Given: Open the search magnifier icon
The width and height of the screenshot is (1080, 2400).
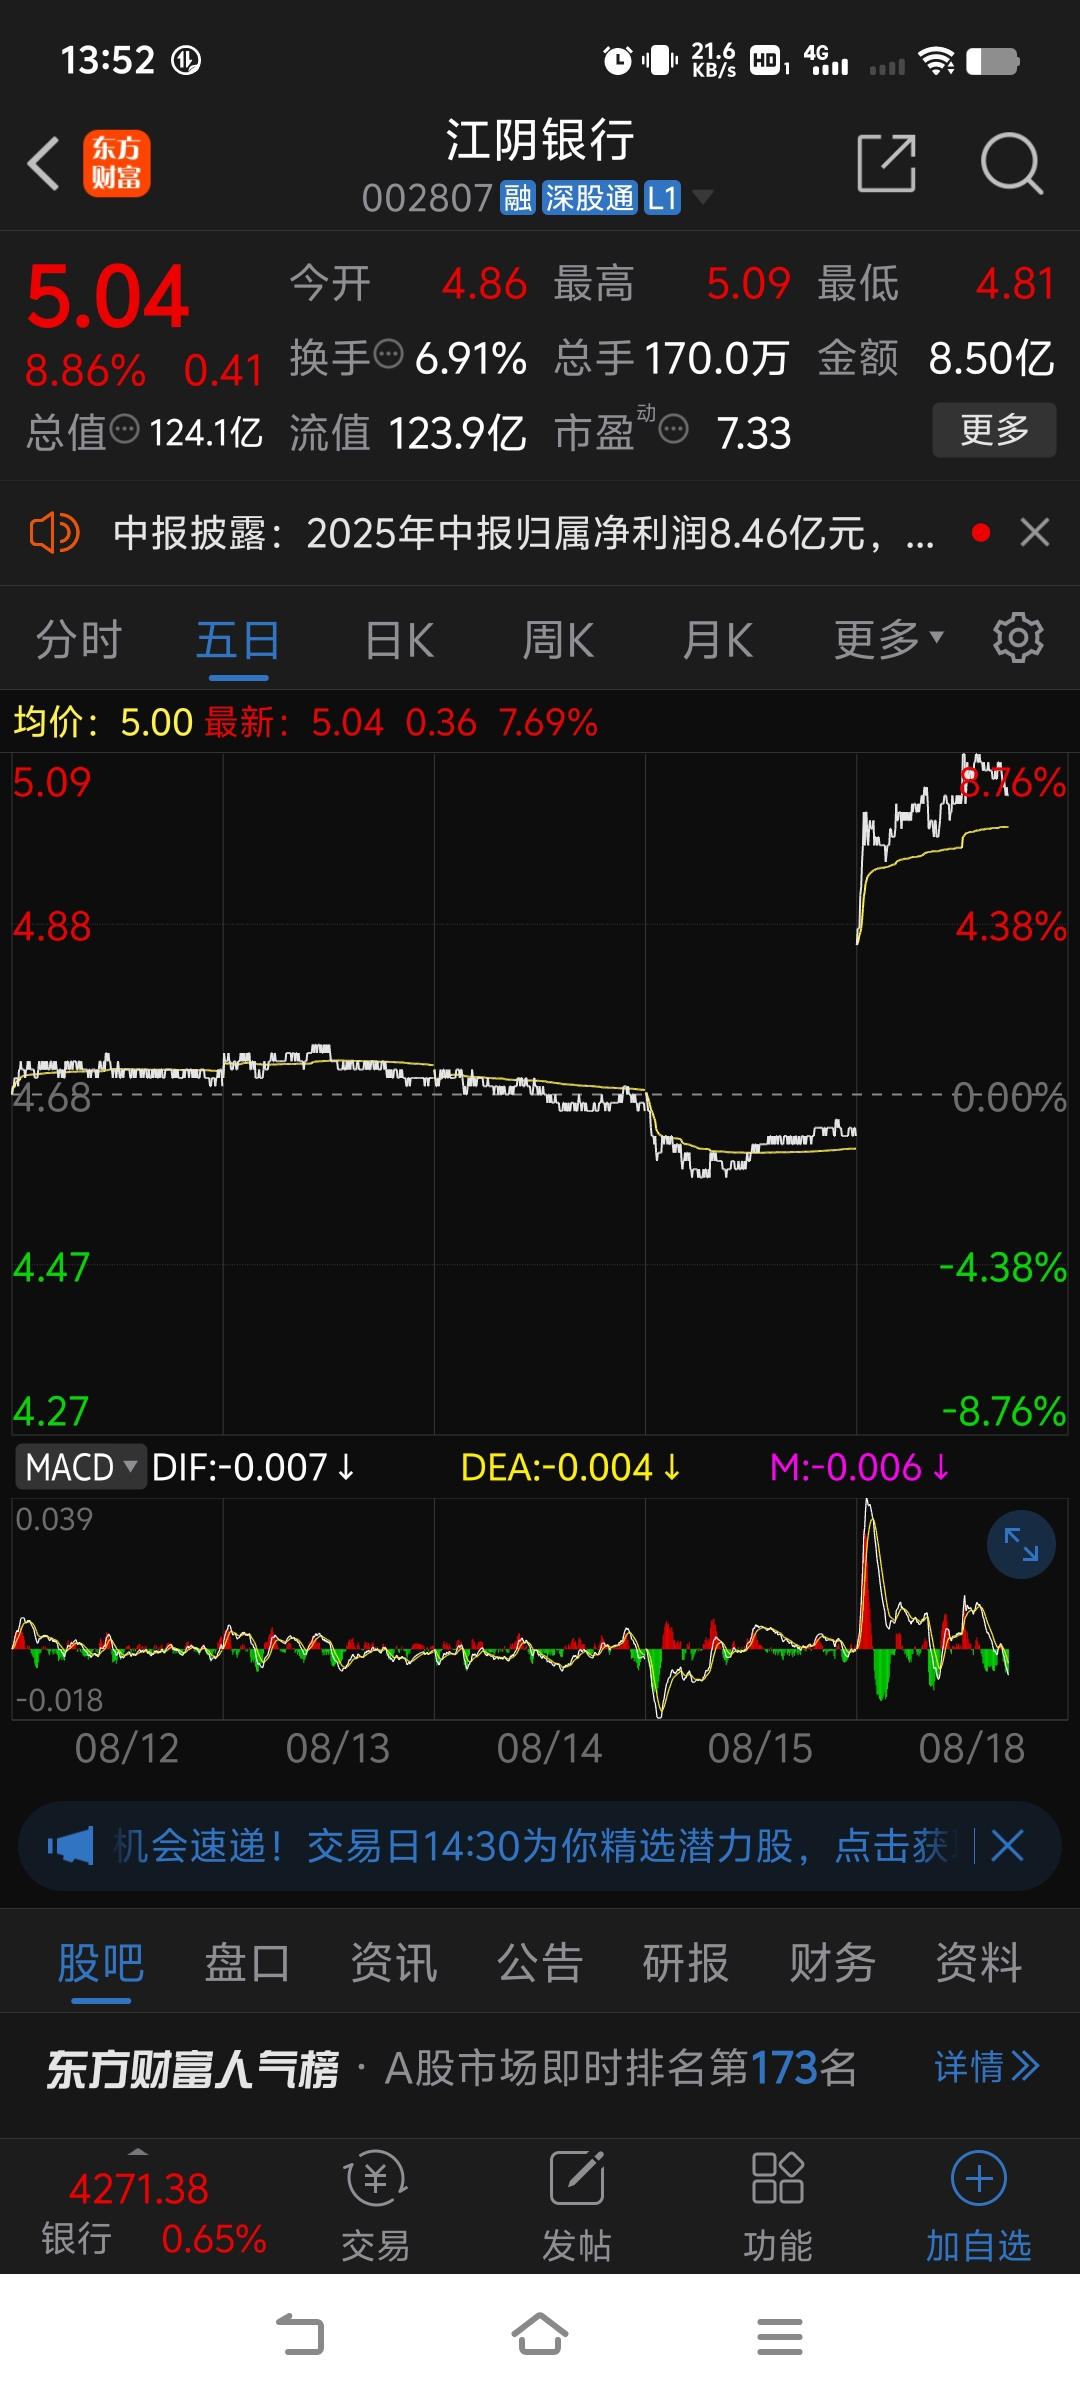Looking at the screenshot, I should coord(1011,163).
